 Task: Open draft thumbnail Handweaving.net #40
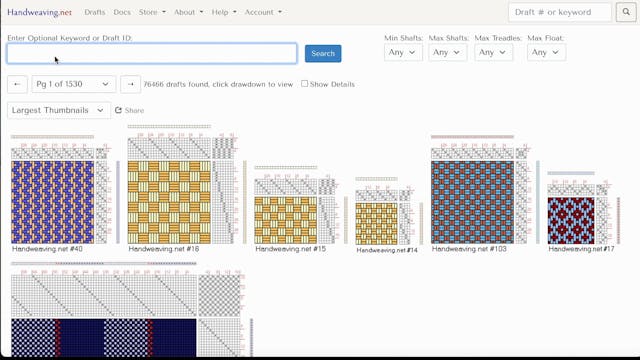click(x=65, y=190)
